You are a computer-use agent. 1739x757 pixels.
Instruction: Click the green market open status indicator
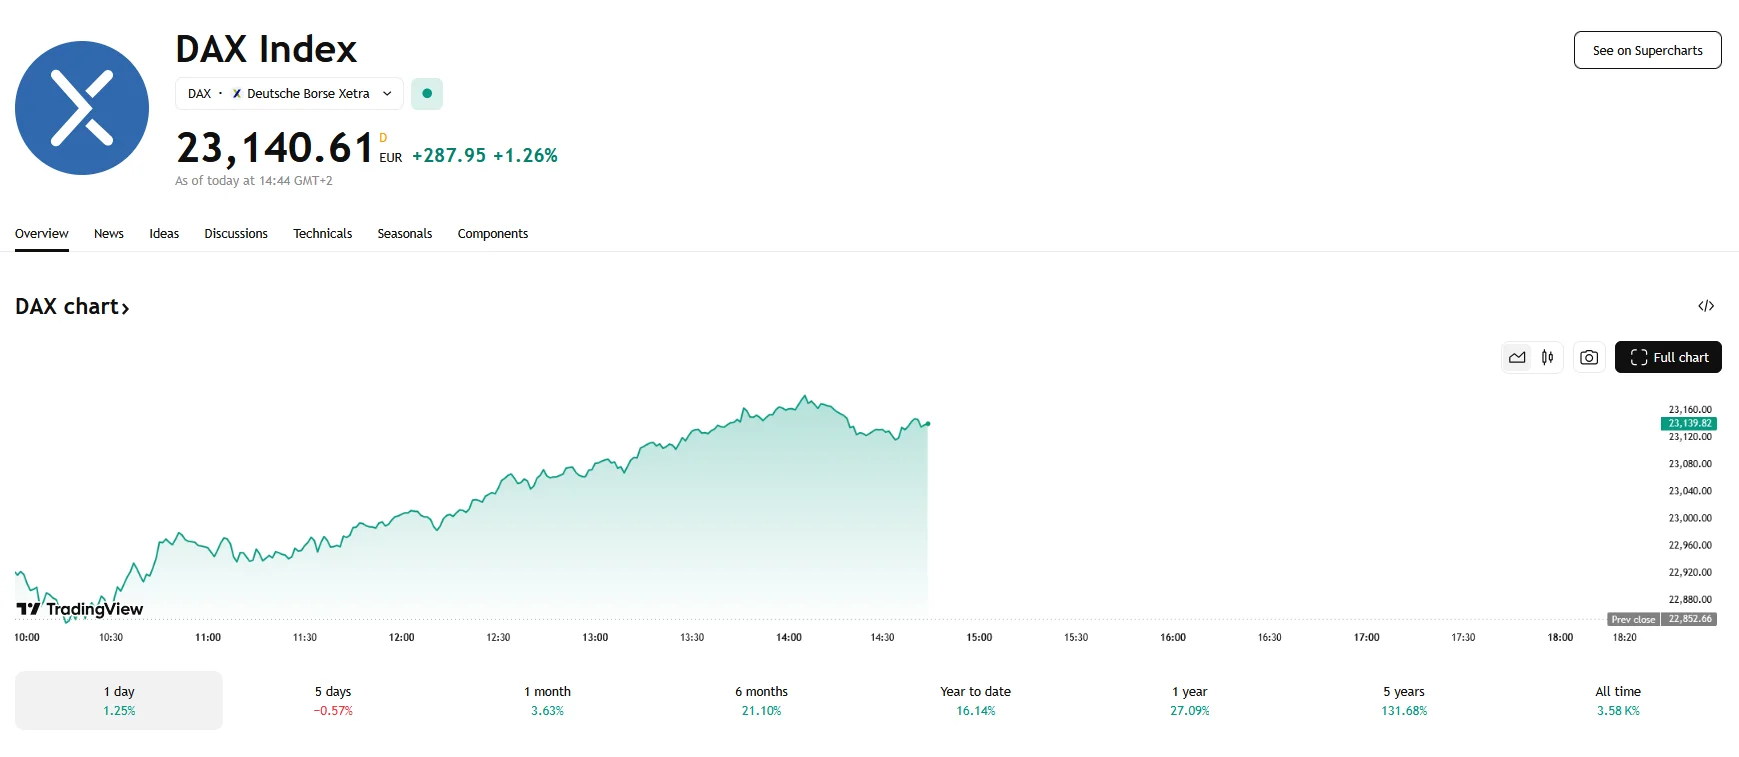427,93
